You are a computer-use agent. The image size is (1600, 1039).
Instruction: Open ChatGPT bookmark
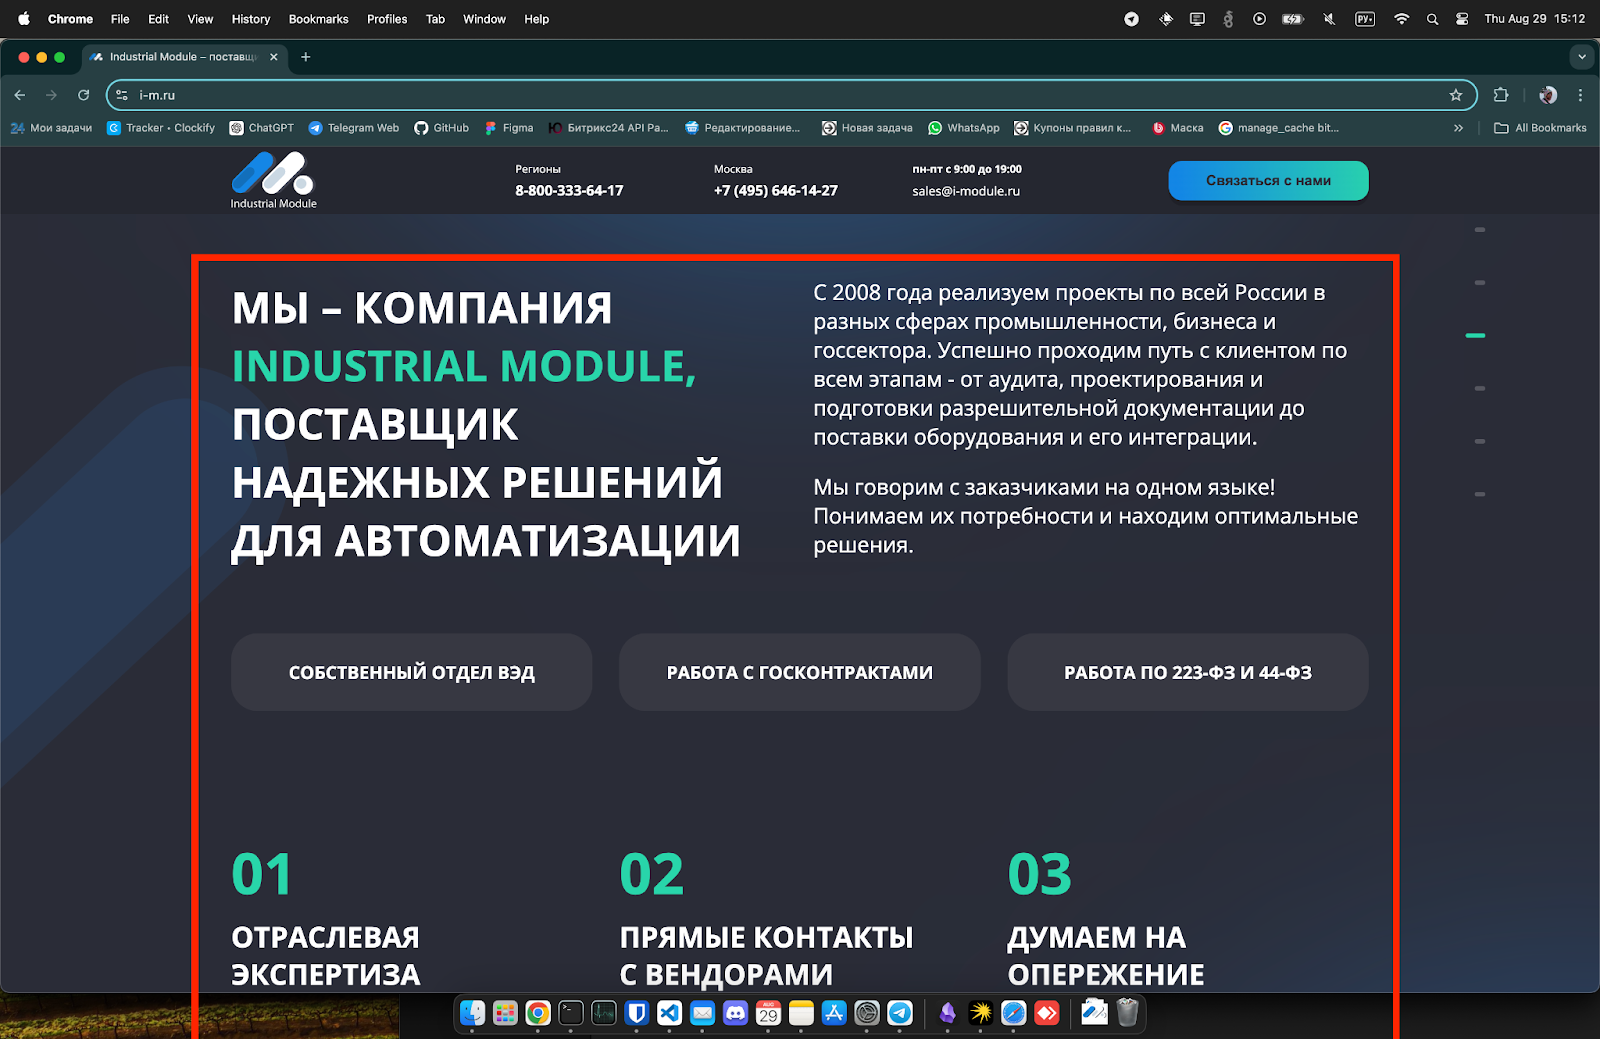pyautogui.click(x=262, y=128)
